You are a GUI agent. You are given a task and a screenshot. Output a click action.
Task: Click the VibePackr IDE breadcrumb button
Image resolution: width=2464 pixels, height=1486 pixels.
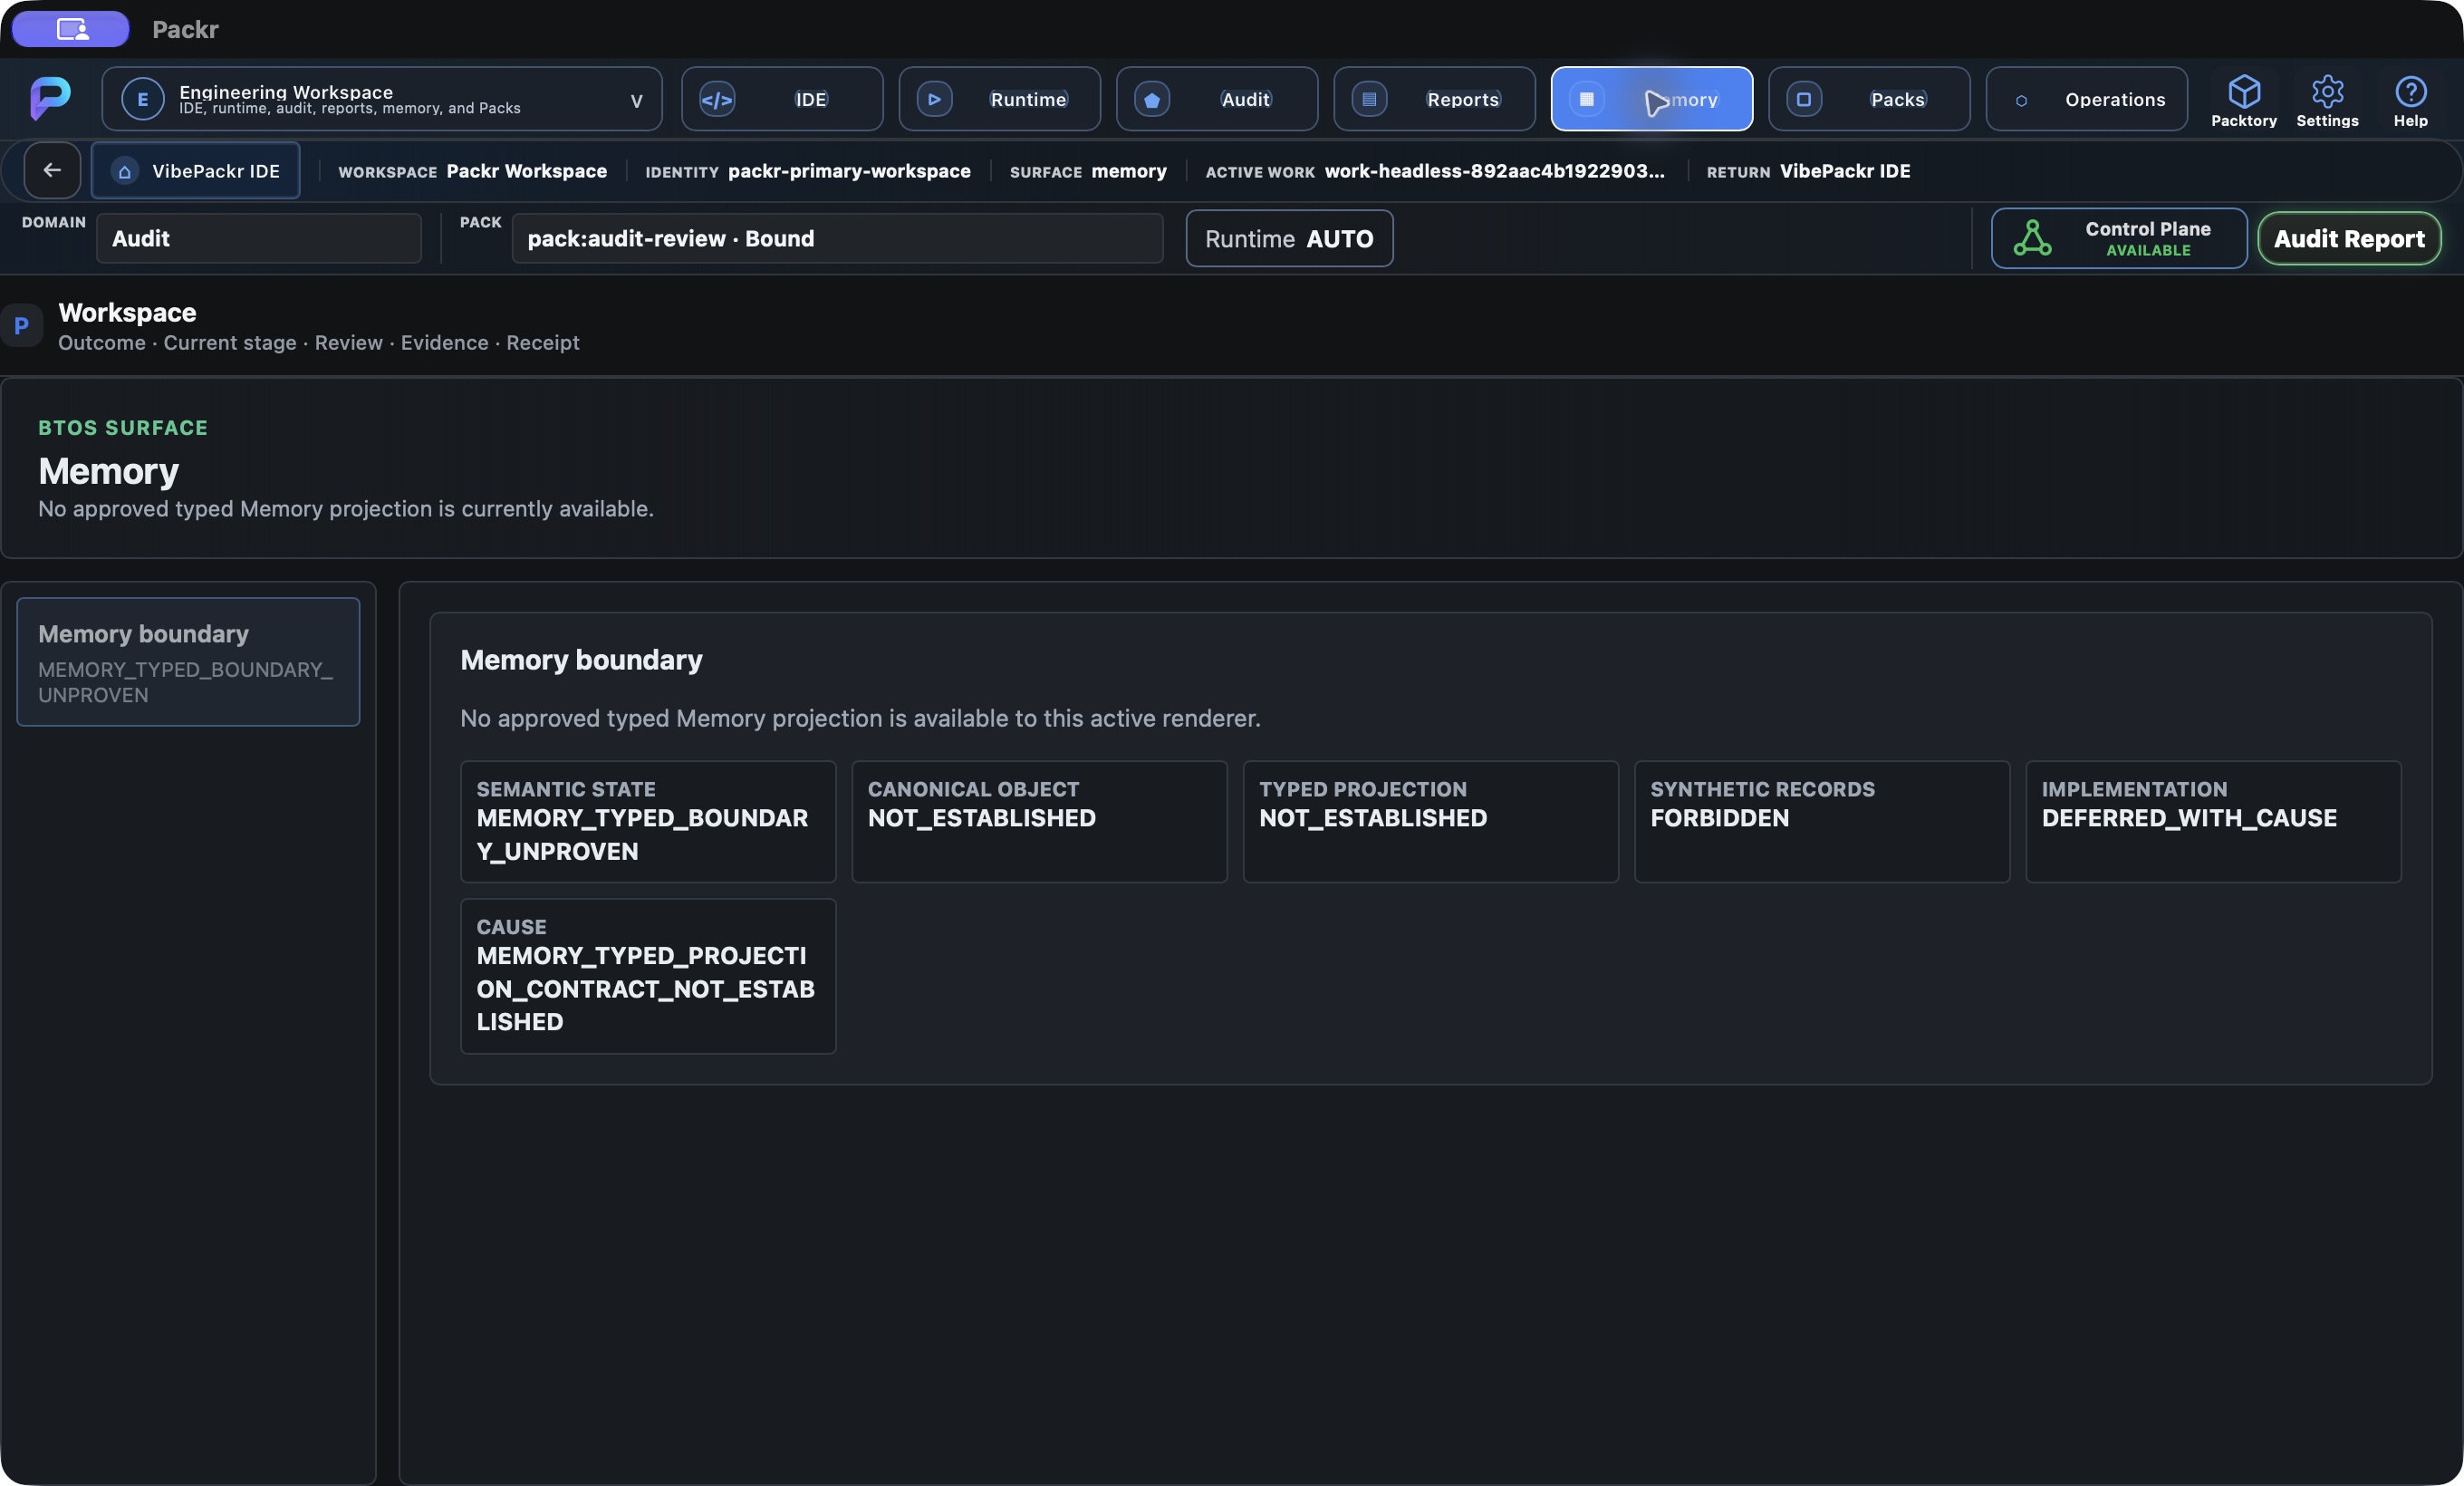[x=196, y=171]
